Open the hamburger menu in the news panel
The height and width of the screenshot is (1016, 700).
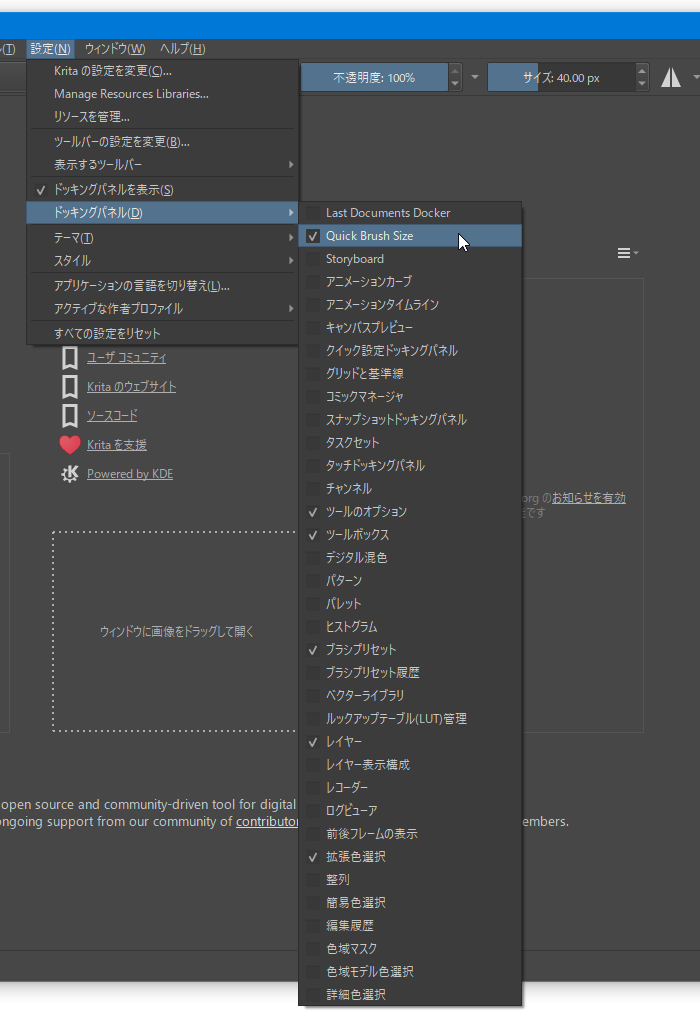(627, 253)
